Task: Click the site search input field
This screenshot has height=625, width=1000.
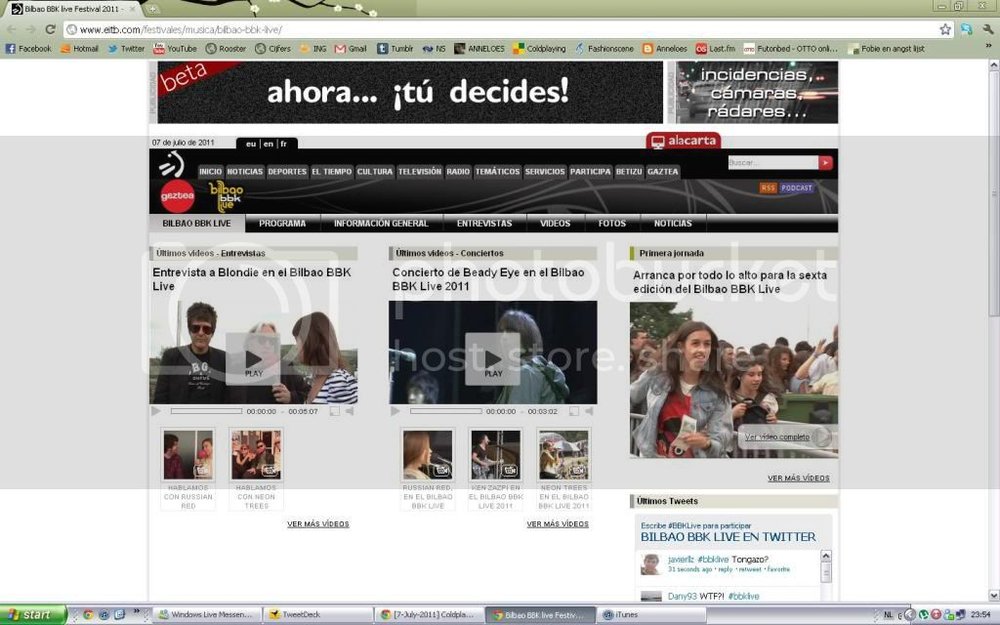Action: [773, 163]
